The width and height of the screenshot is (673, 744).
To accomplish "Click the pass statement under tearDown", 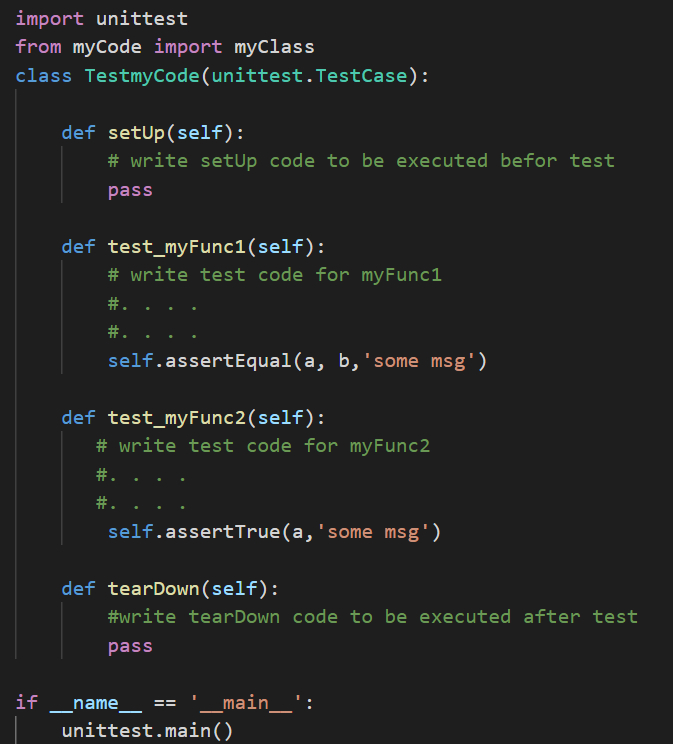I will click(x=130, y=646).
